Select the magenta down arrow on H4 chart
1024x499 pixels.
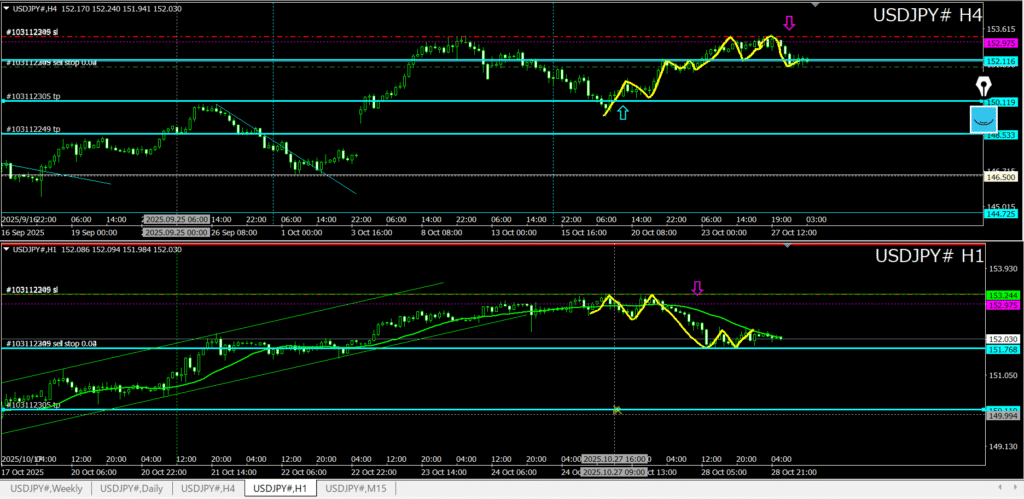(x=789, y=23)
